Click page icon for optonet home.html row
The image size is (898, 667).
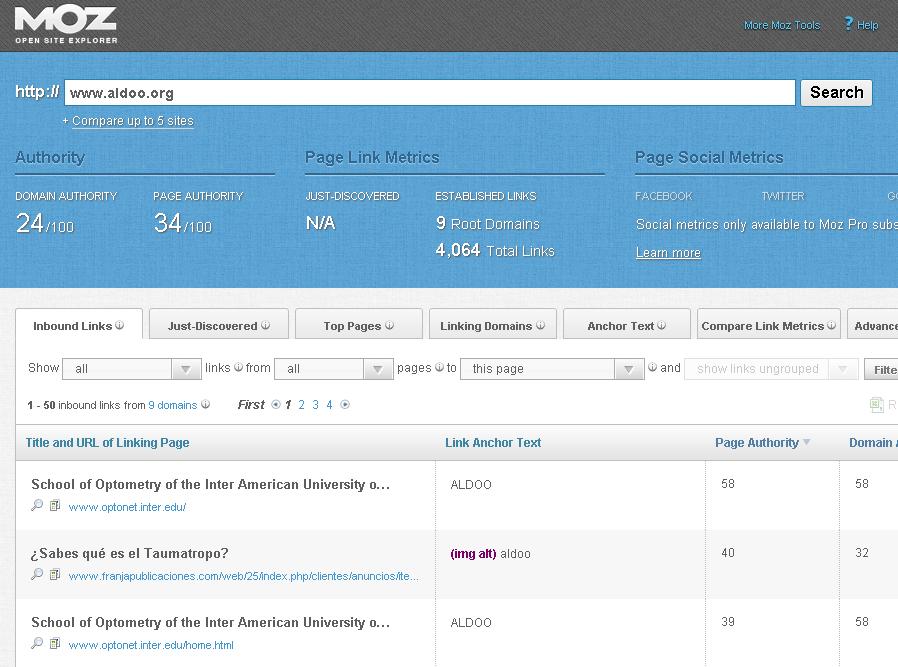(x=55, y=644)
